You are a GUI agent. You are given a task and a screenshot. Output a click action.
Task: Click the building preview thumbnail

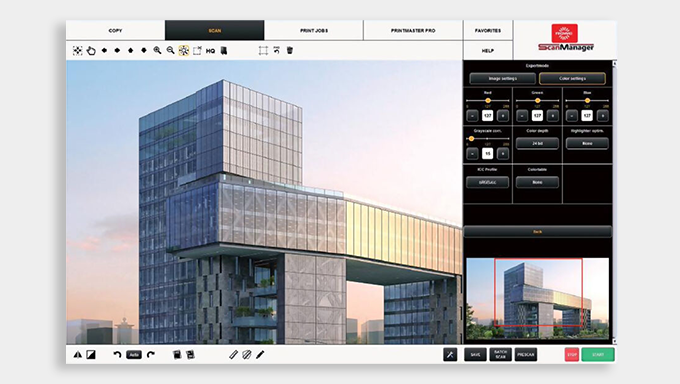538,298
